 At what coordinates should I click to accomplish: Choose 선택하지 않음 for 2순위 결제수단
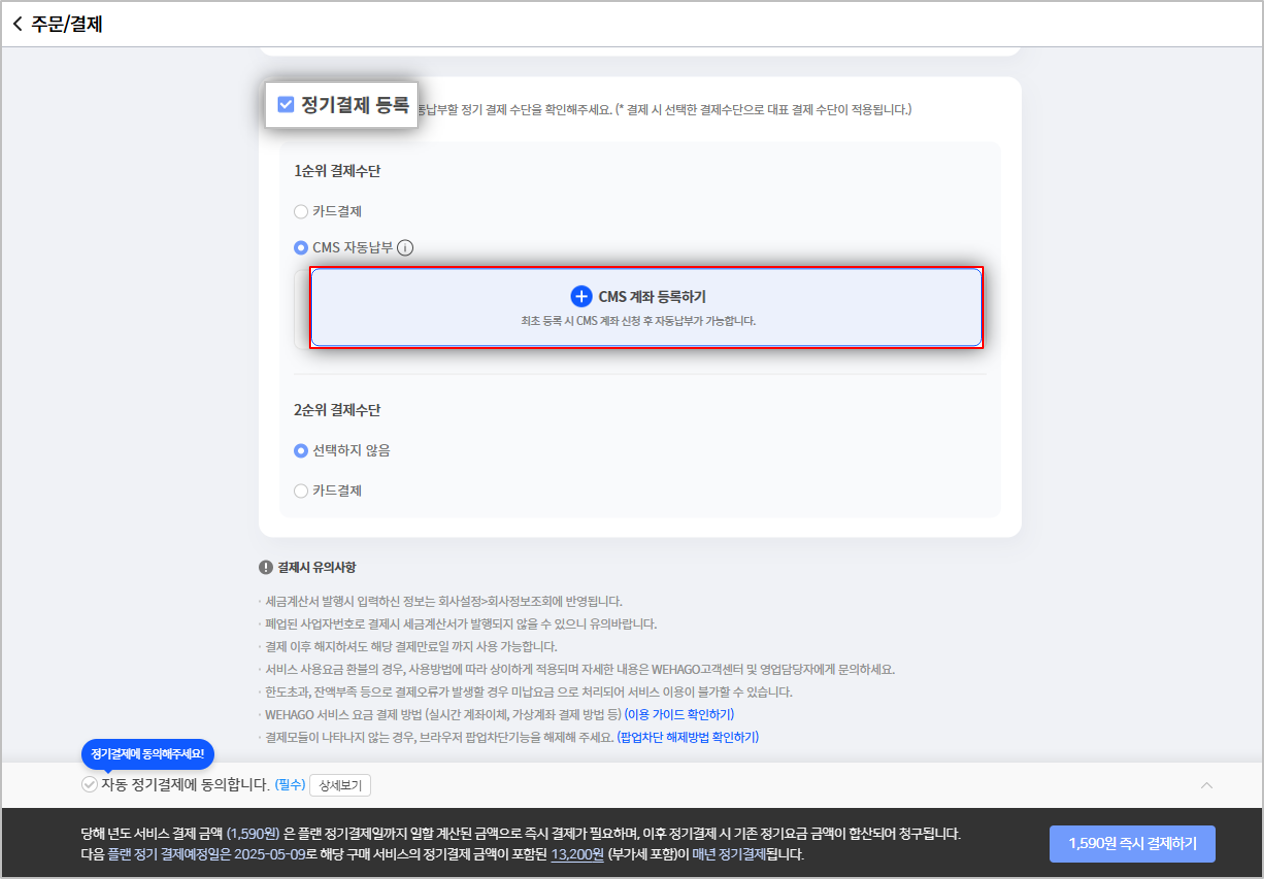301,451
